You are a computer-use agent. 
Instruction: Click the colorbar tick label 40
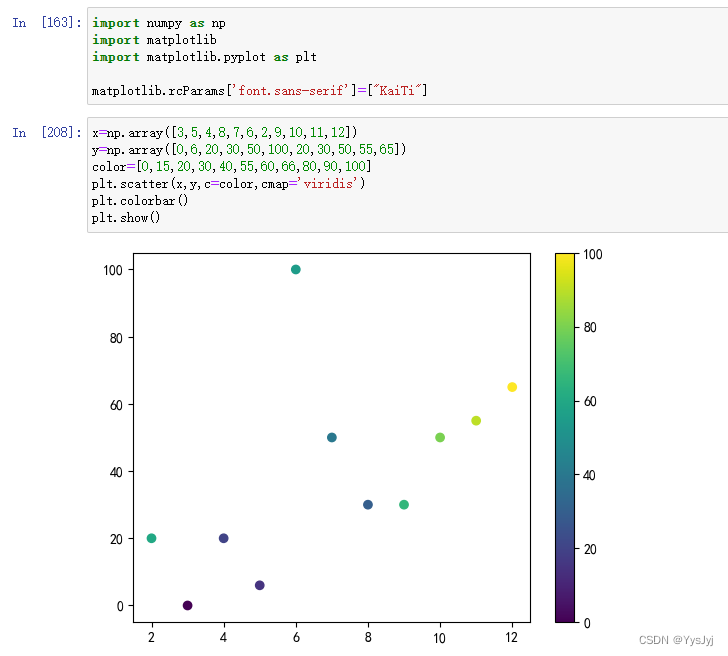(589, 475)
